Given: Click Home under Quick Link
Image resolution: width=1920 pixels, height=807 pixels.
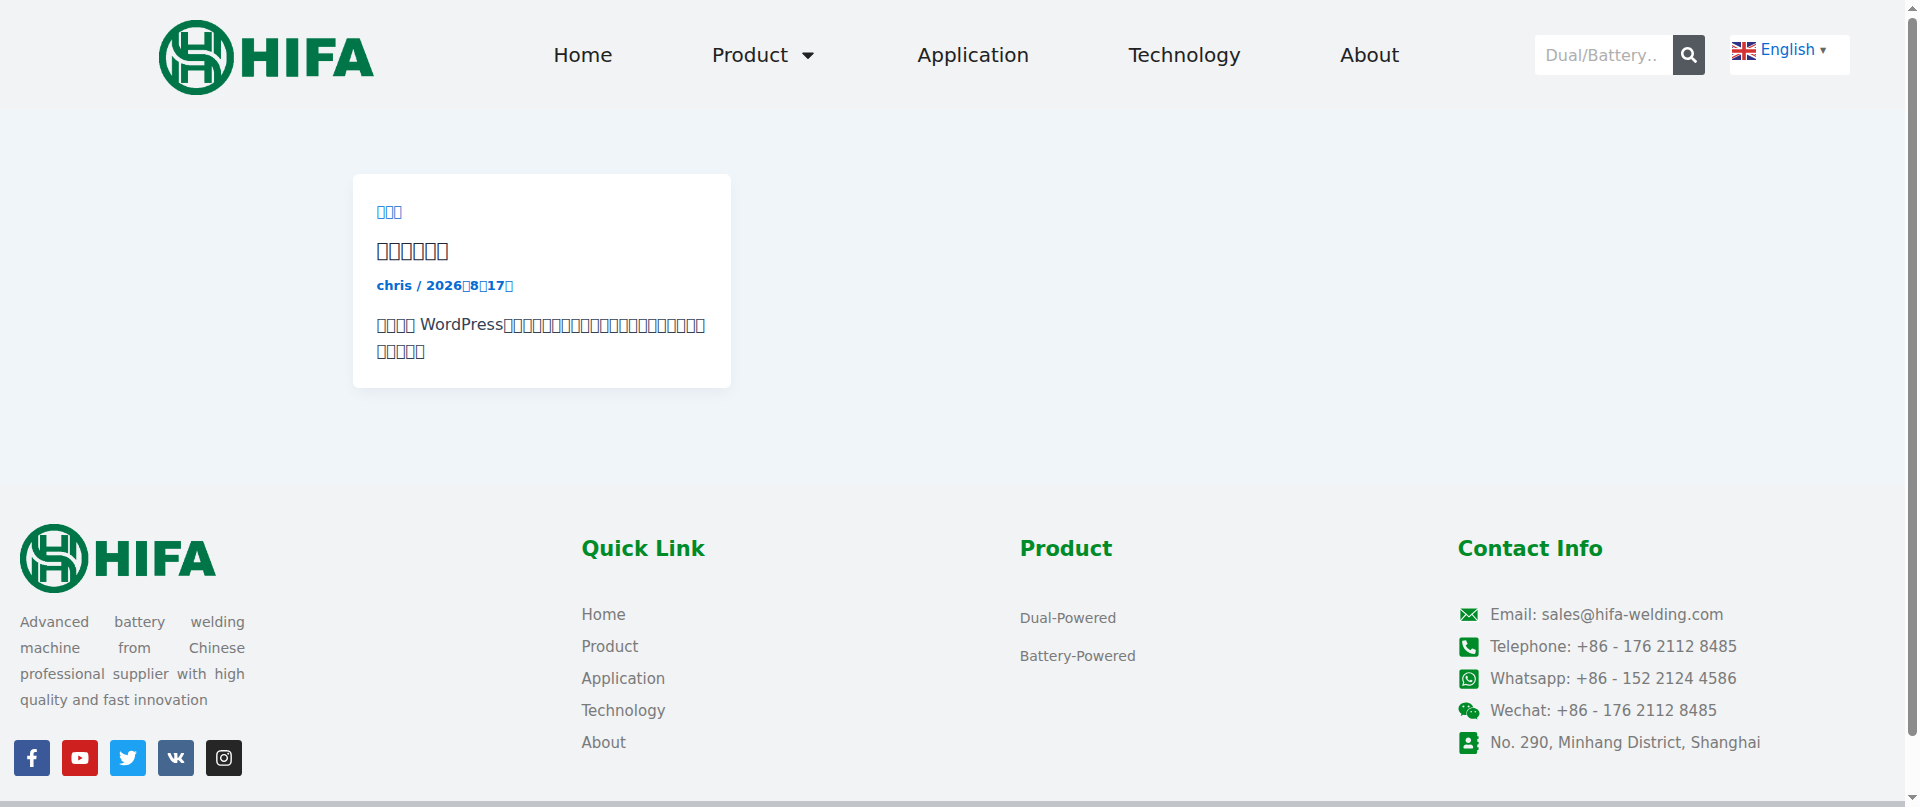Looking at the screenshot, I should pyautogui.click(x=603, y=614).
